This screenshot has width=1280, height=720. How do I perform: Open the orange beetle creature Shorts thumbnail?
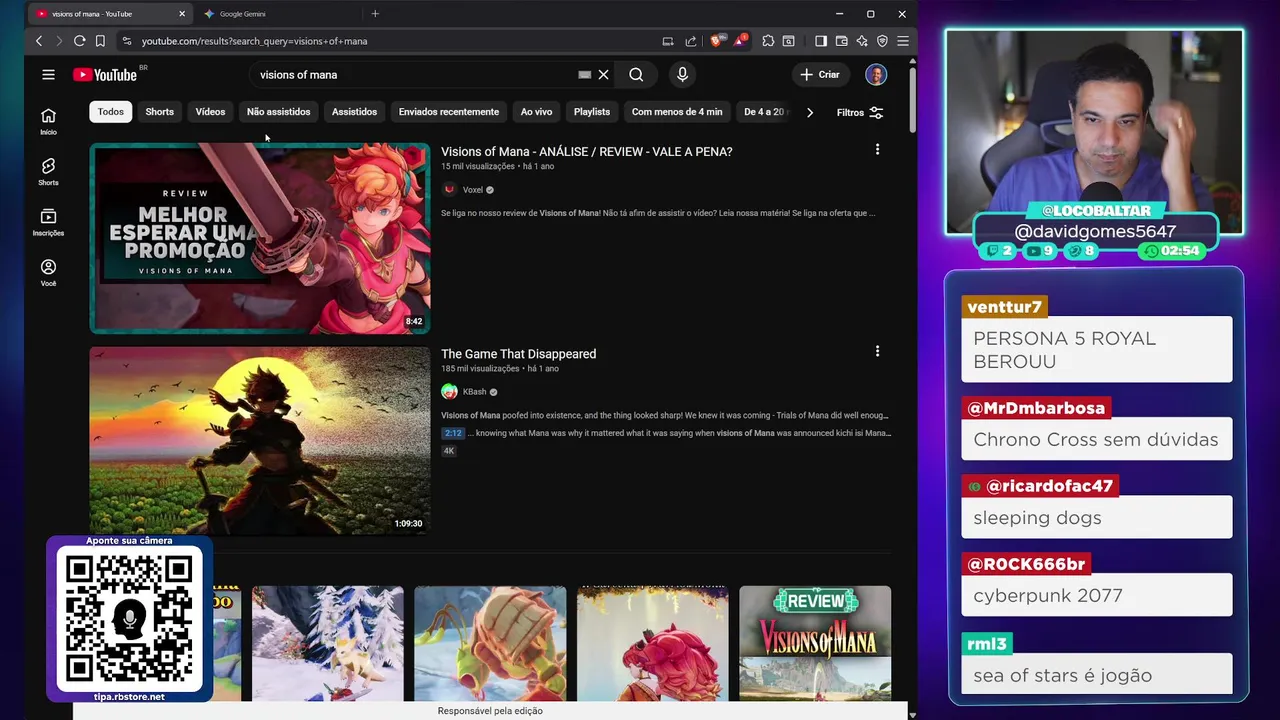490,643
